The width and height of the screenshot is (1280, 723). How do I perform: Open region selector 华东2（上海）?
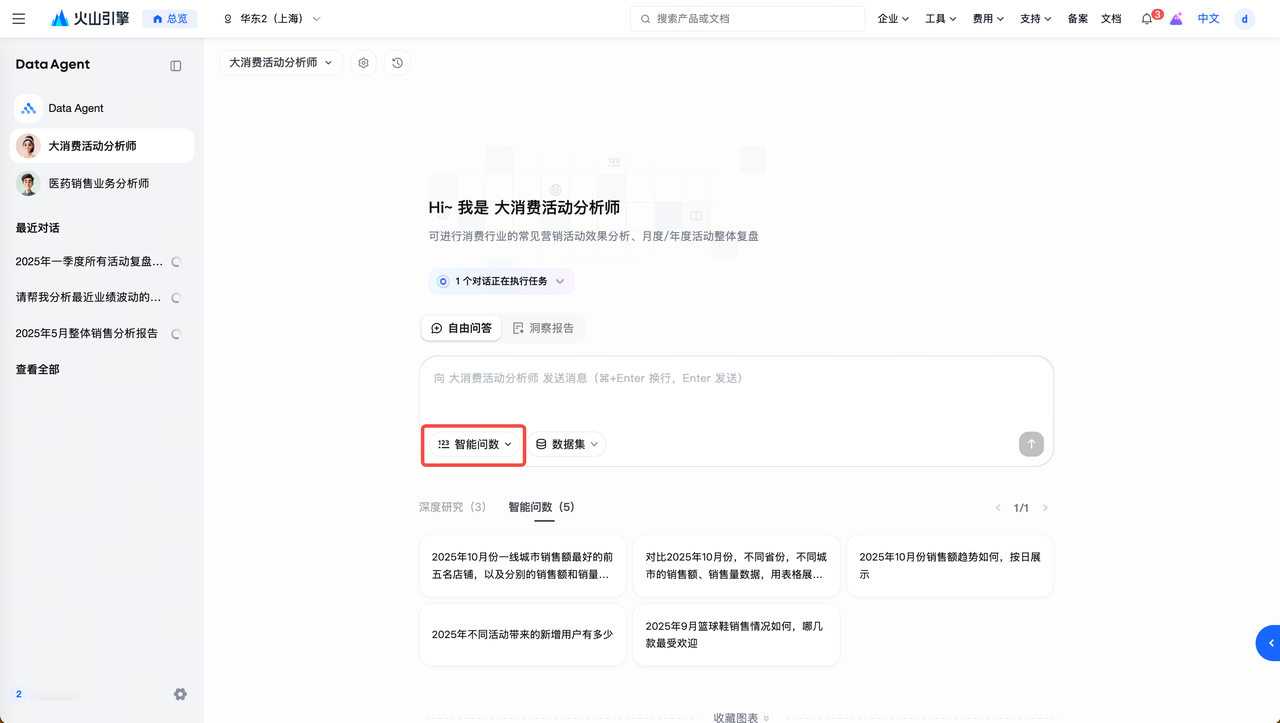click(272, 19)
